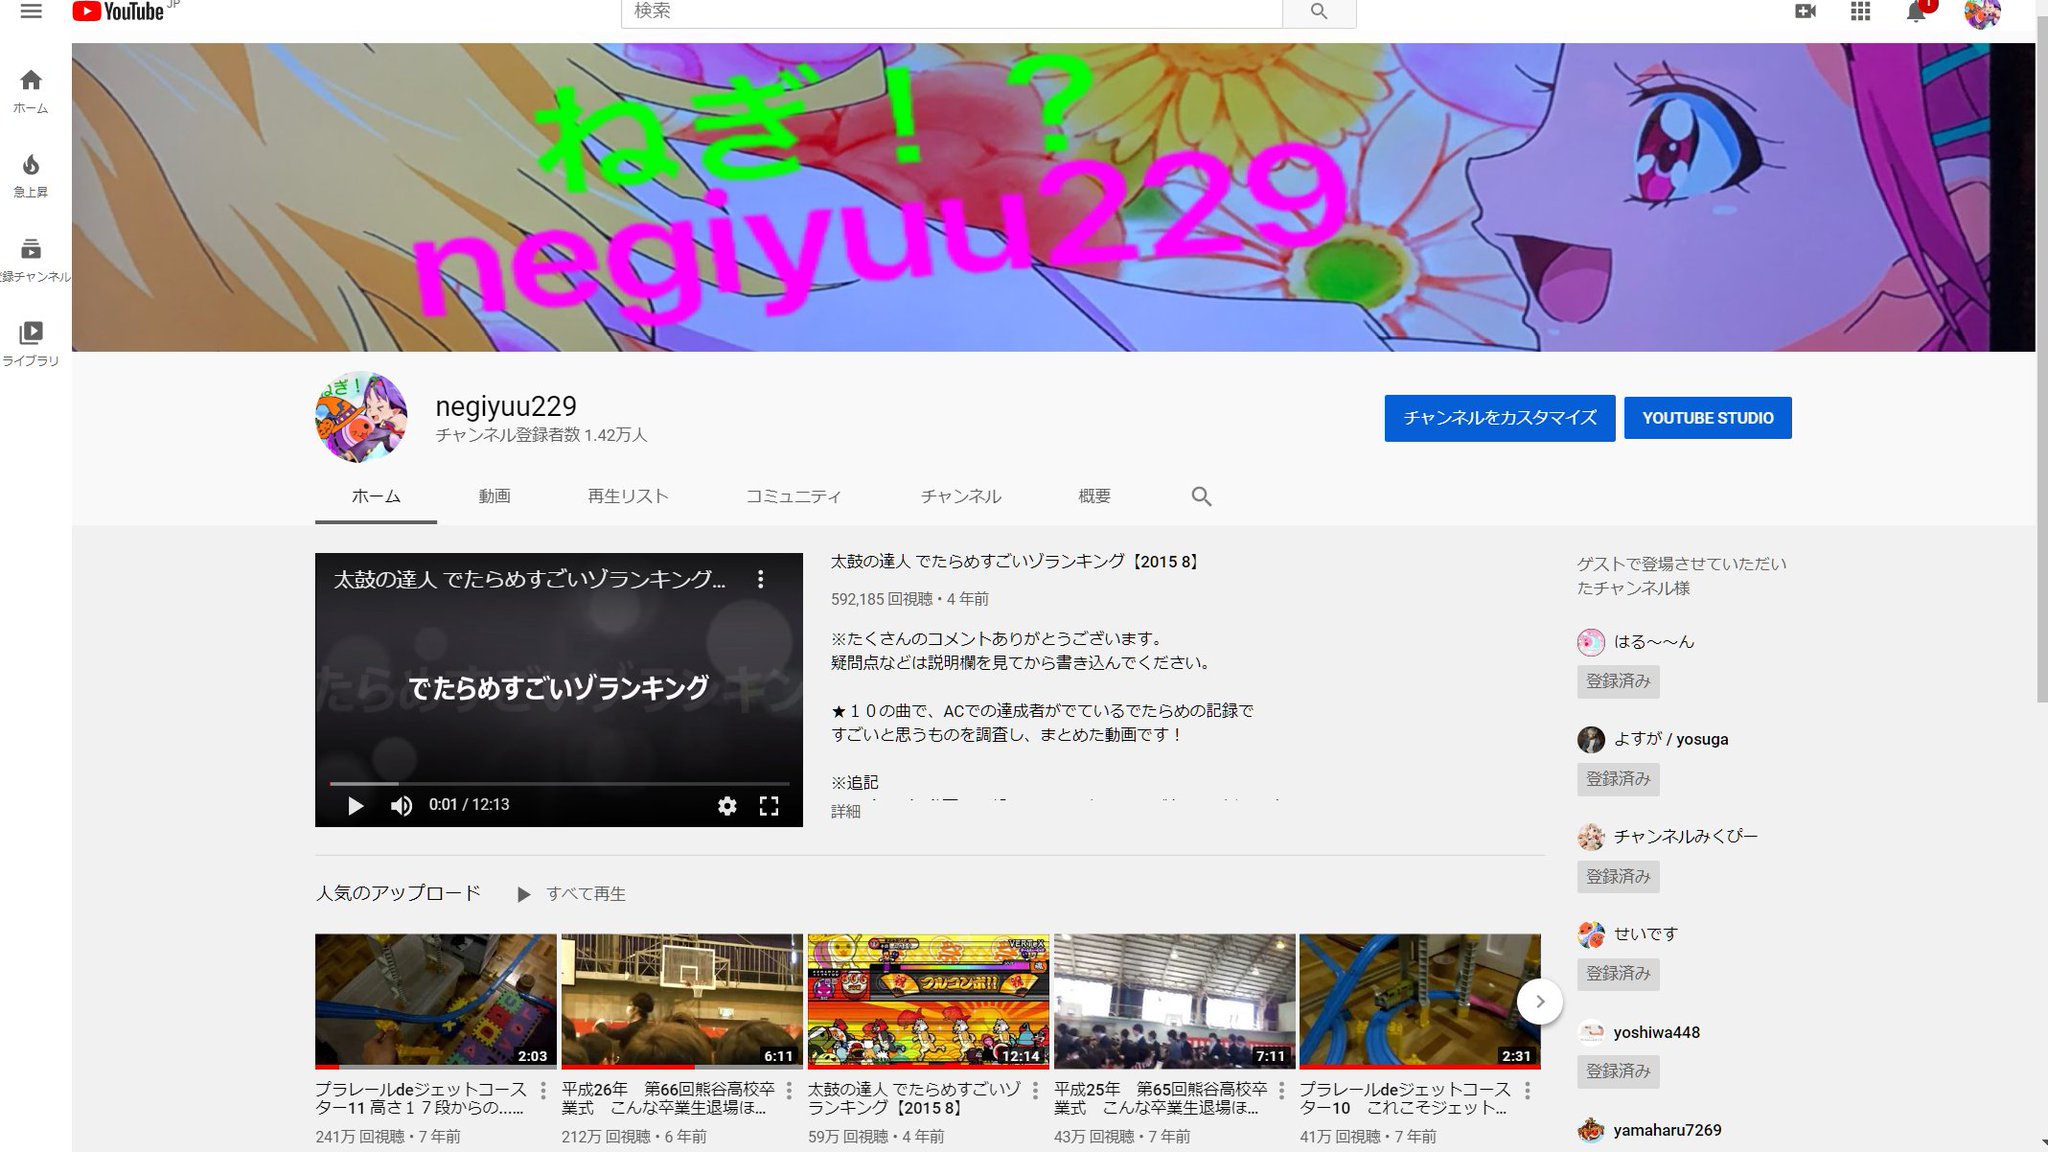Click featured video progress bar

click(x=558, y=784)
